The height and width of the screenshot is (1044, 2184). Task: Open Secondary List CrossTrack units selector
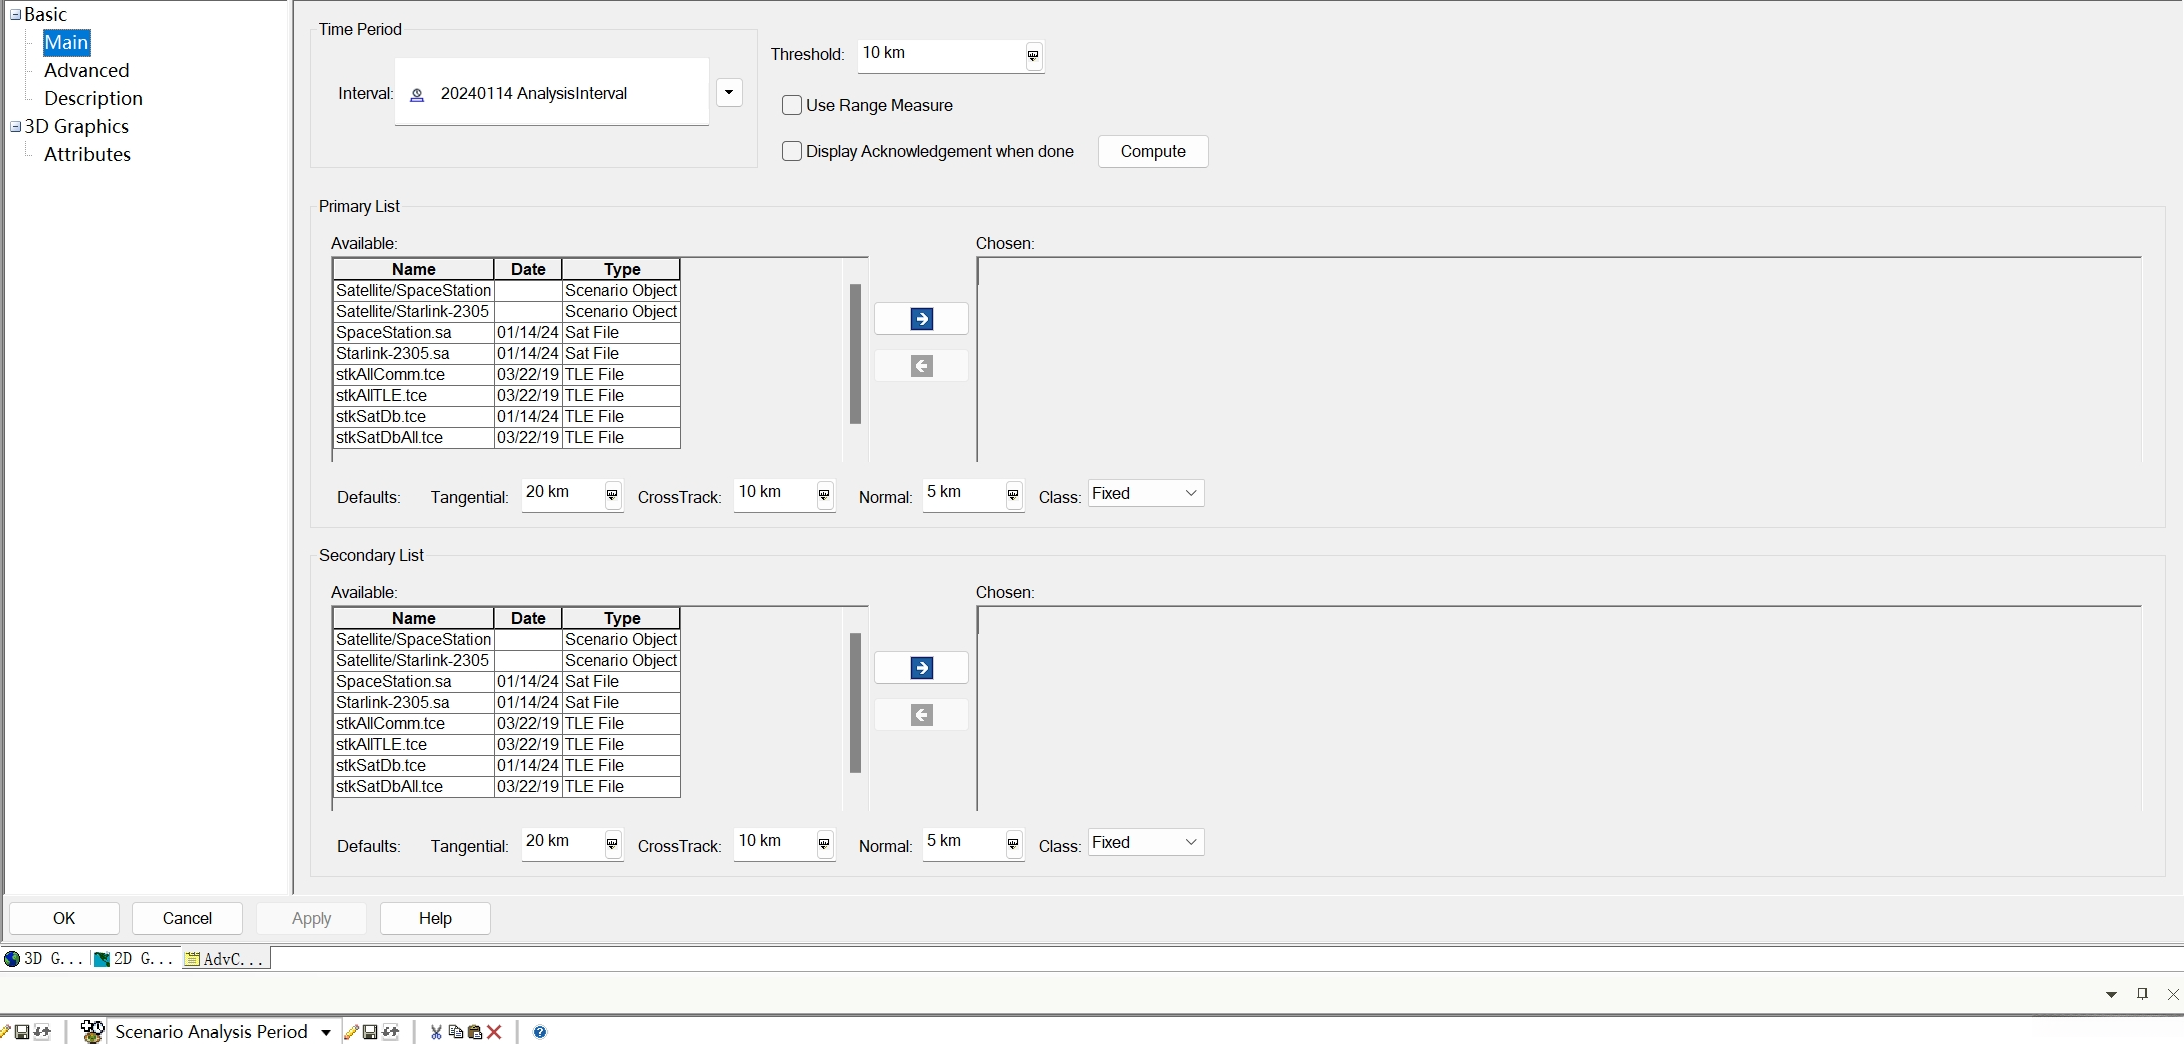[824, 844]
